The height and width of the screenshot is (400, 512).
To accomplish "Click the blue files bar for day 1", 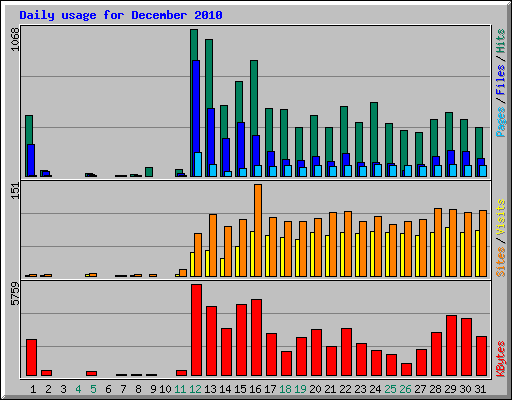I will coord(31,160).
